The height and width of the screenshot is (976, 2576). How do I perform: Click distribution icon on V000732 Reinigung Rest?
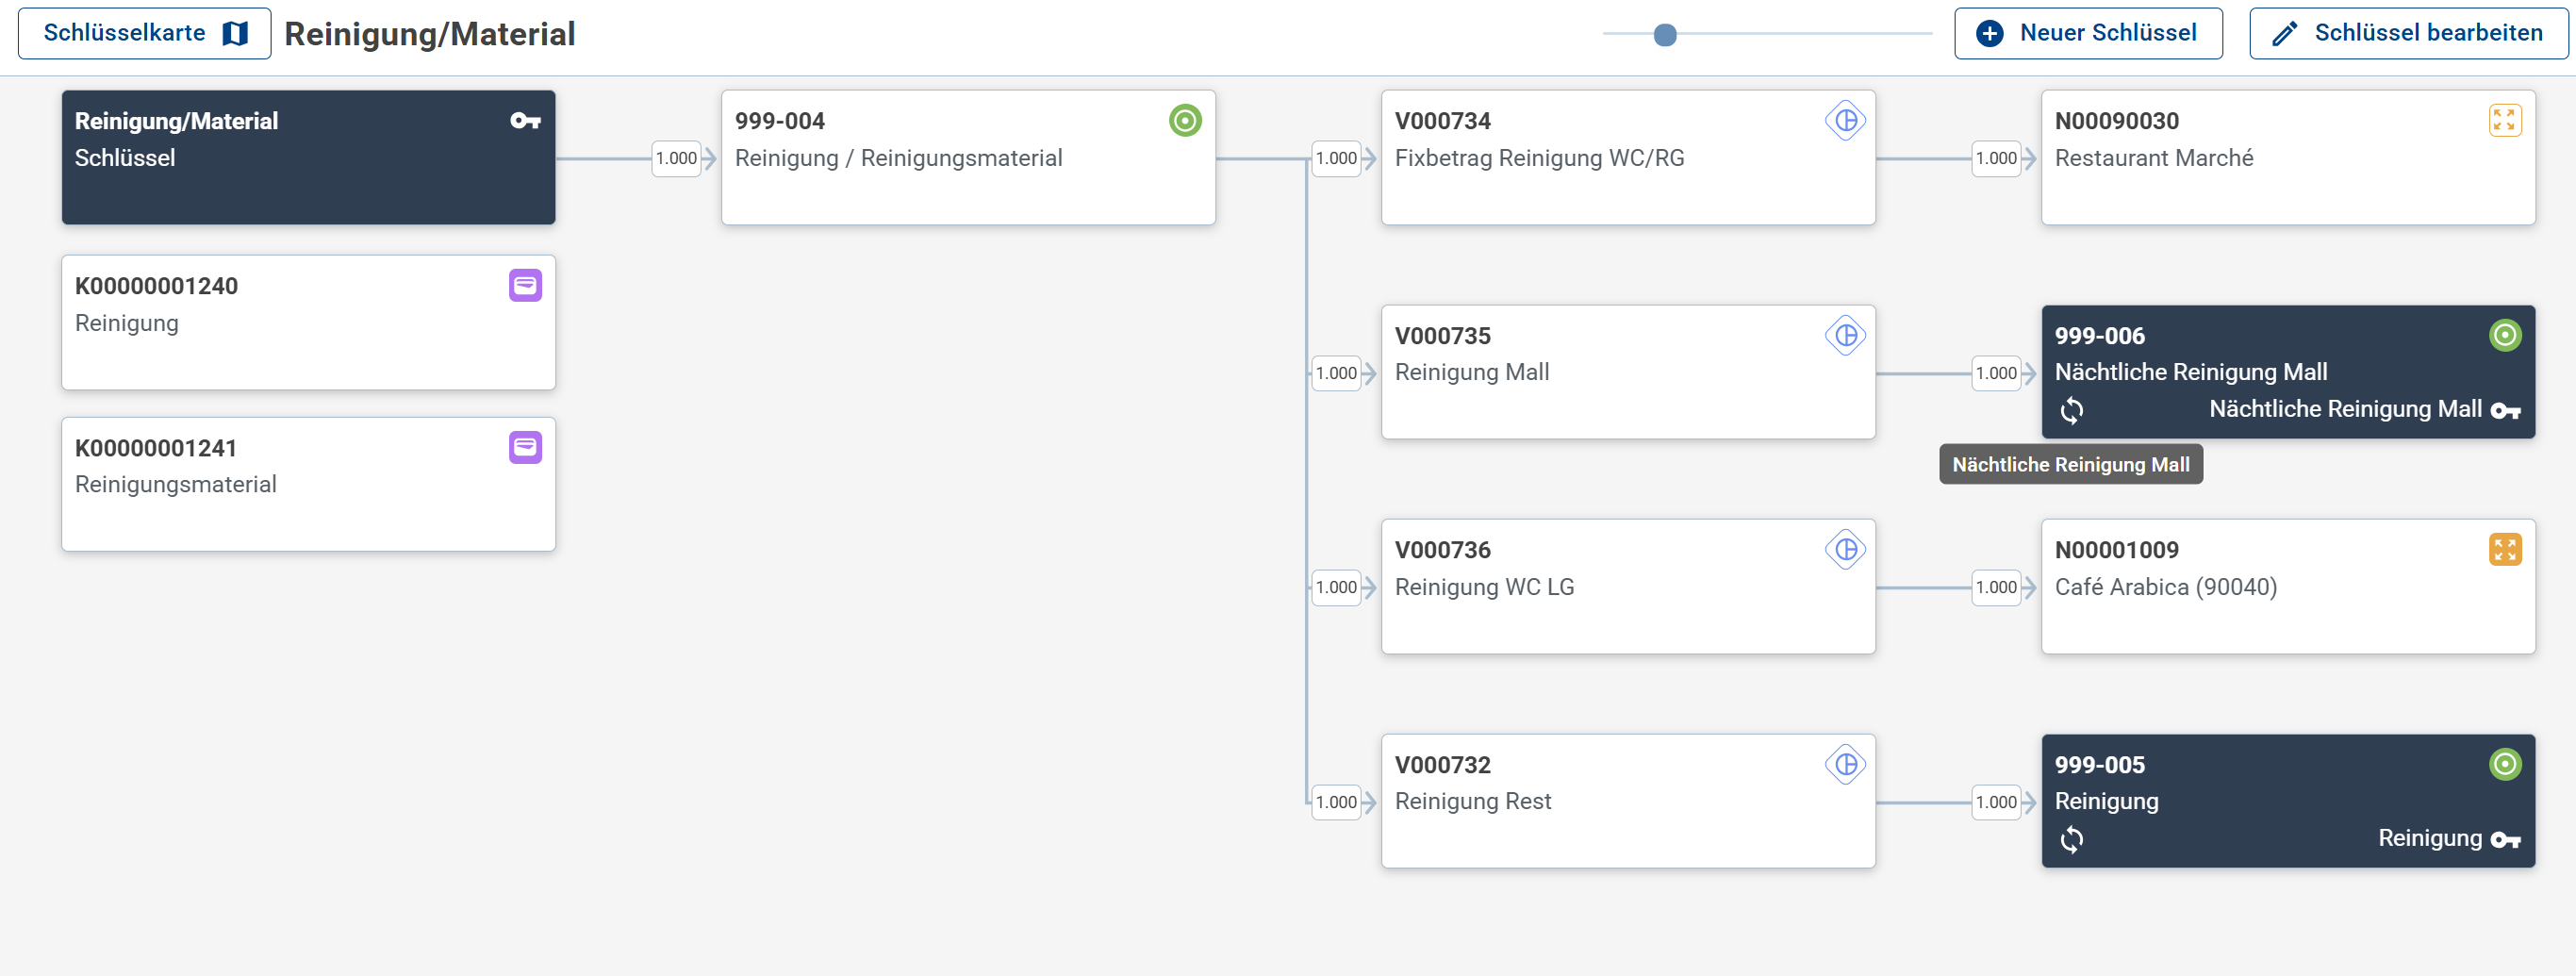click(1845, 765)
